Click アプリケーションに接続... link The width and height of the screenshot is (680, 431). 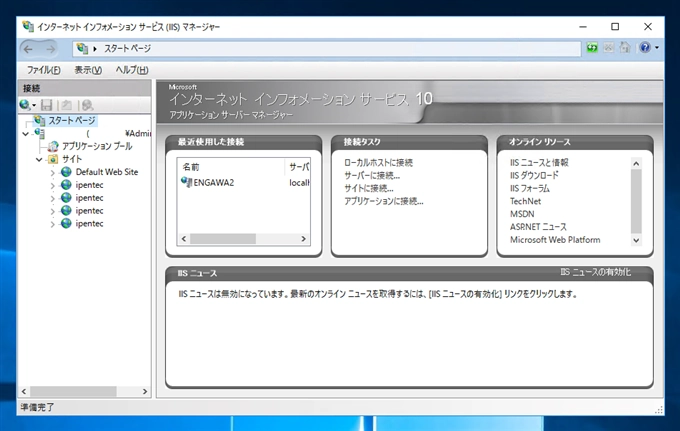tap(383, 201)
